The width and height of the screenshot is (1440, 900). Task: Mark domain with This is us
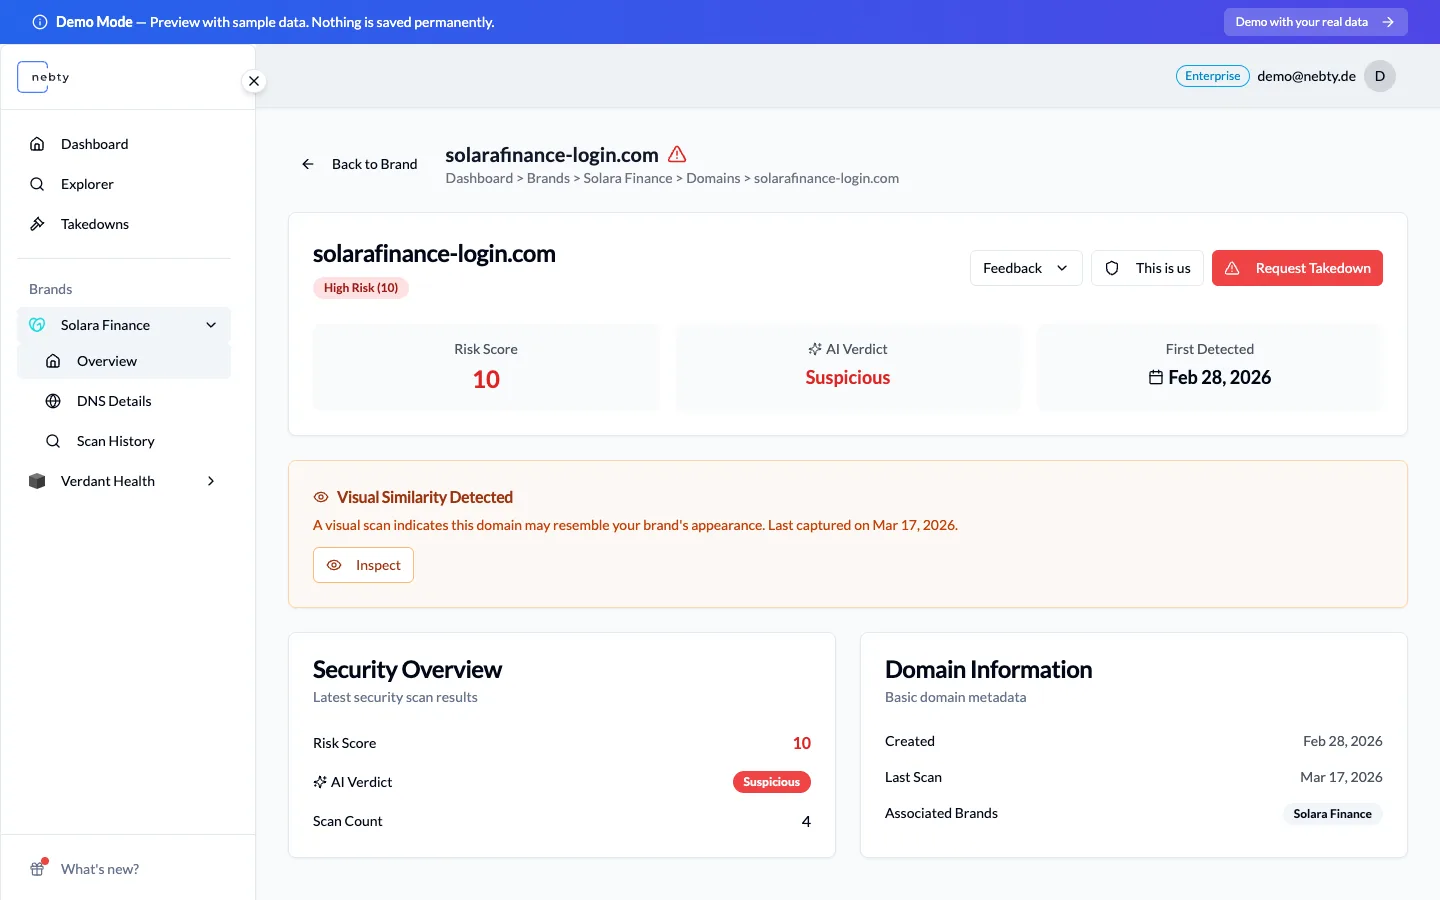click(x=1147, y=268)
